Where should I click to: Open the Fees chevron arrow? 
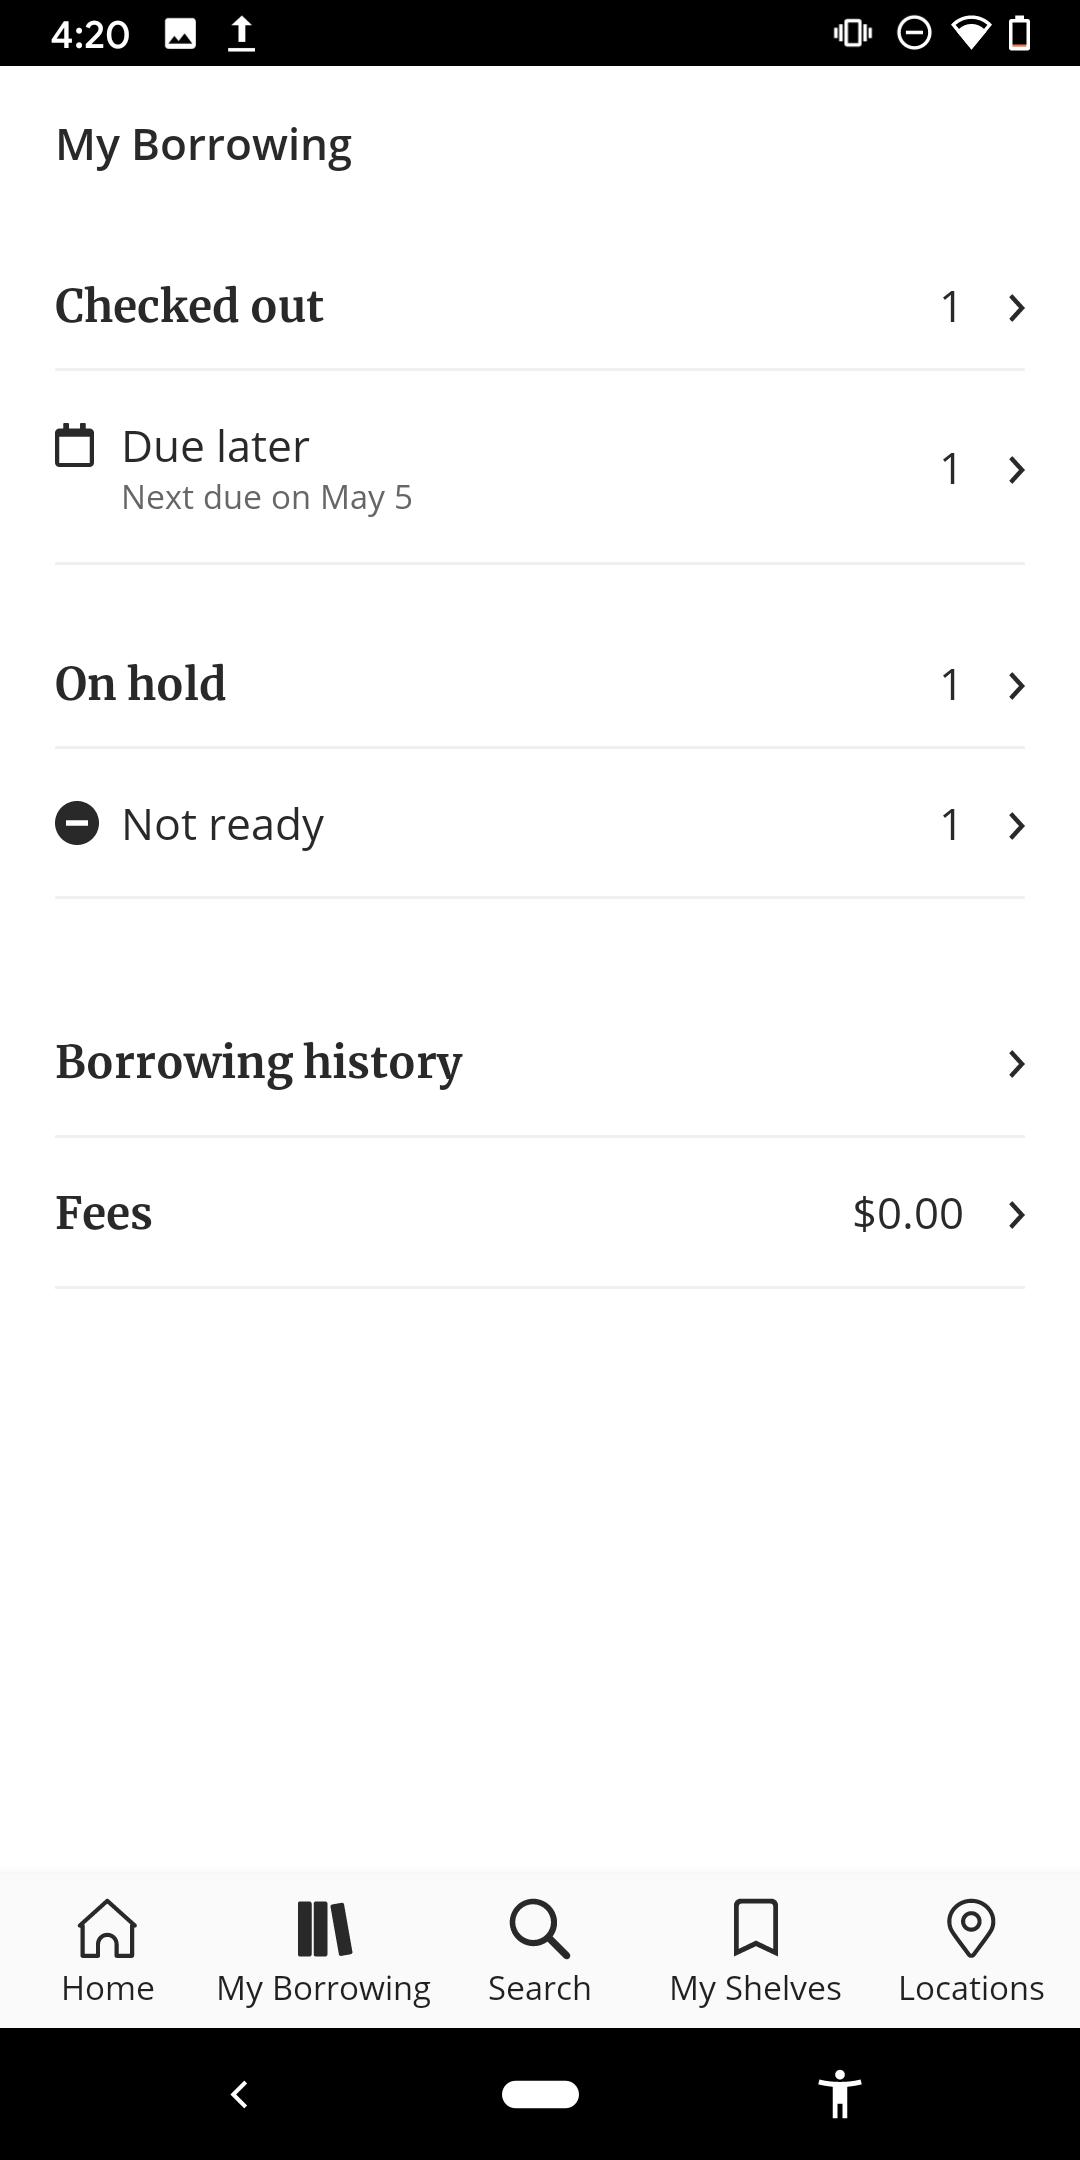(1016, 1214)
